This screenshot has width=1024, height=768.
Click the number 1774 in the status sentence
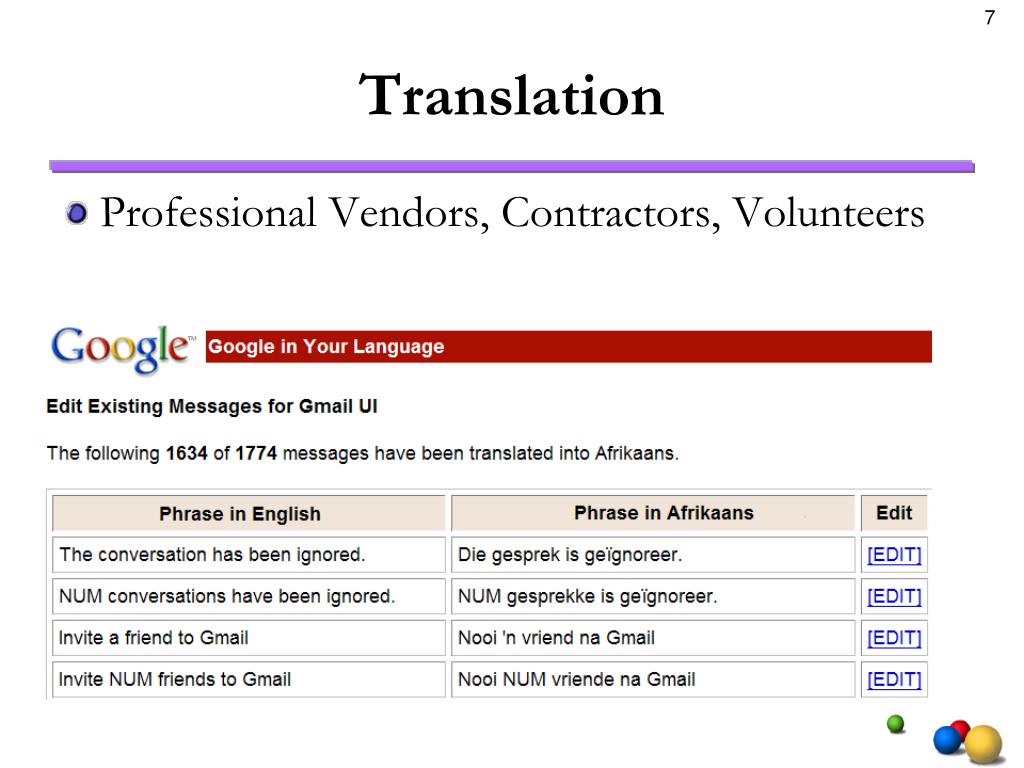pos(256,453)
